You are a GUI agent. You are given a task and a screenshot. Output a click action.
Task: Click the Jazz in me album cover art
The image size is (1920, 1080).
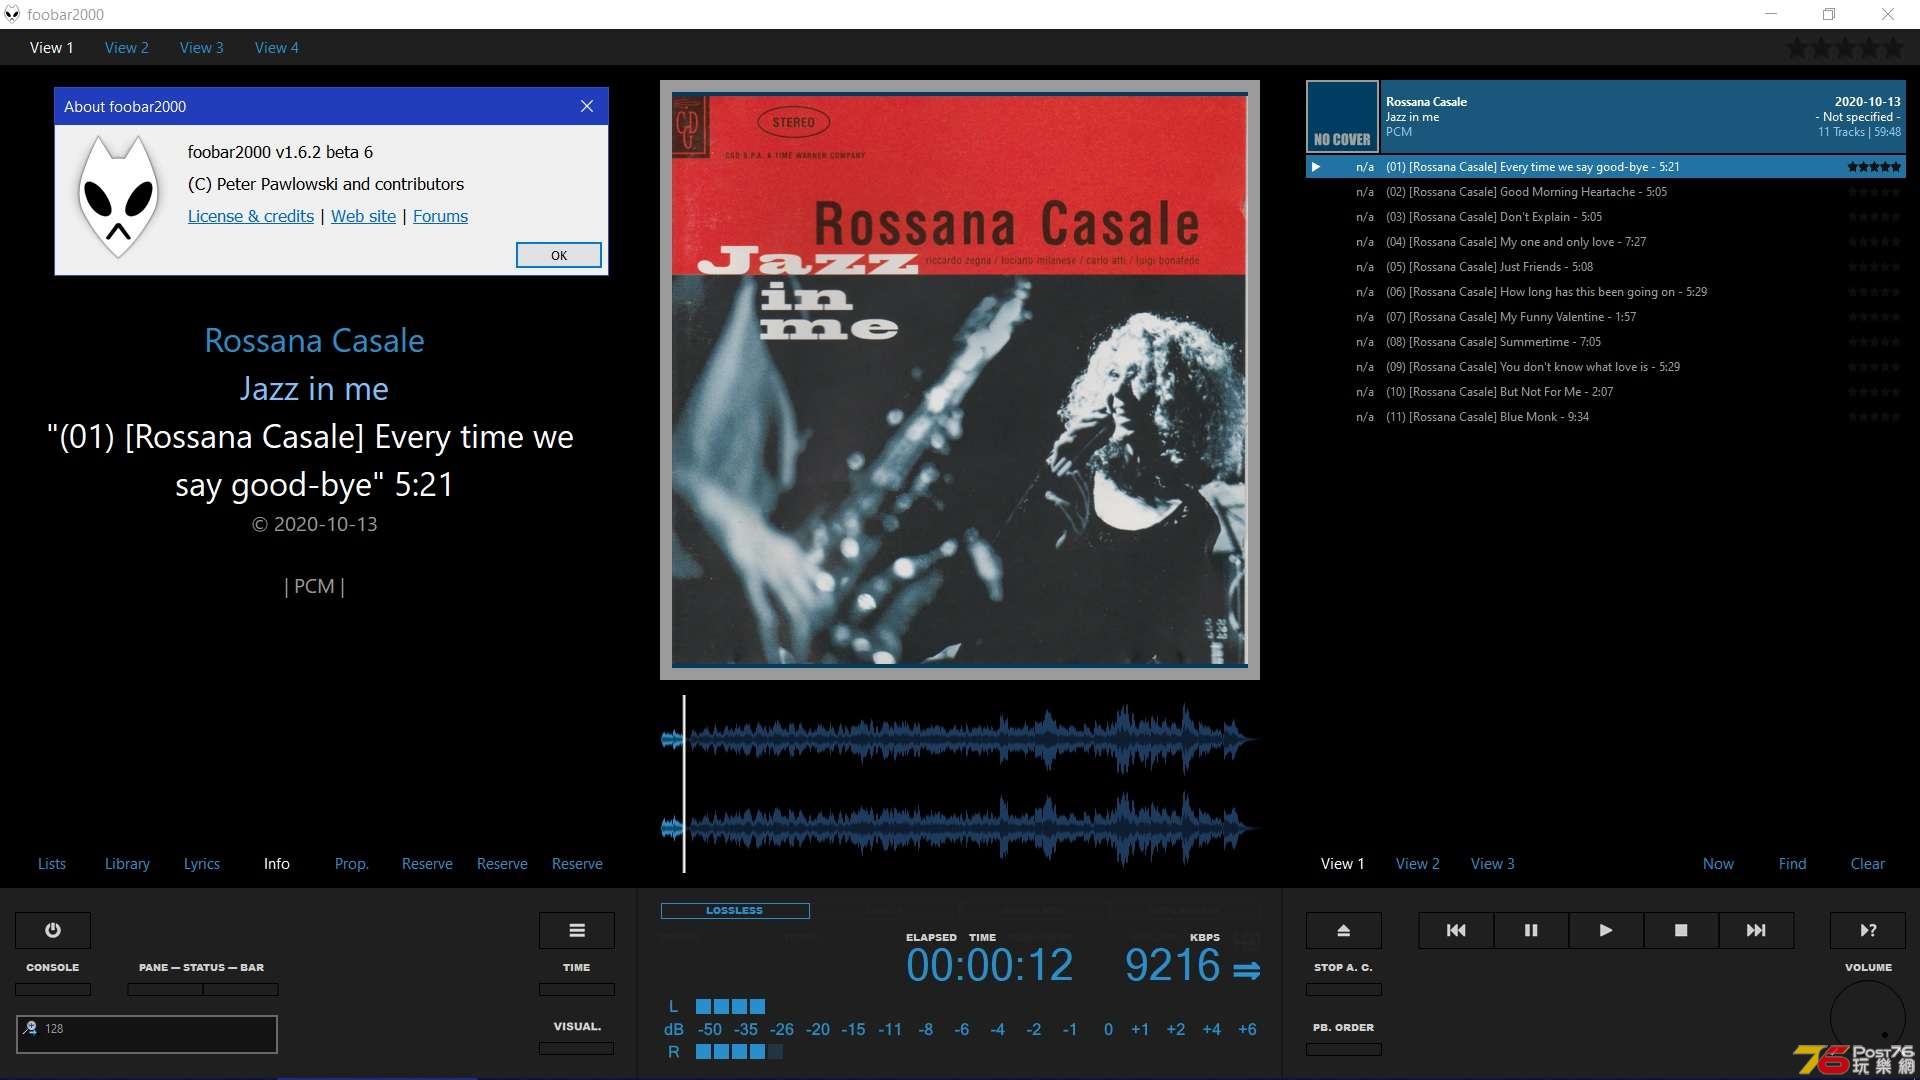pyautogui.click(x=960, y=380)
